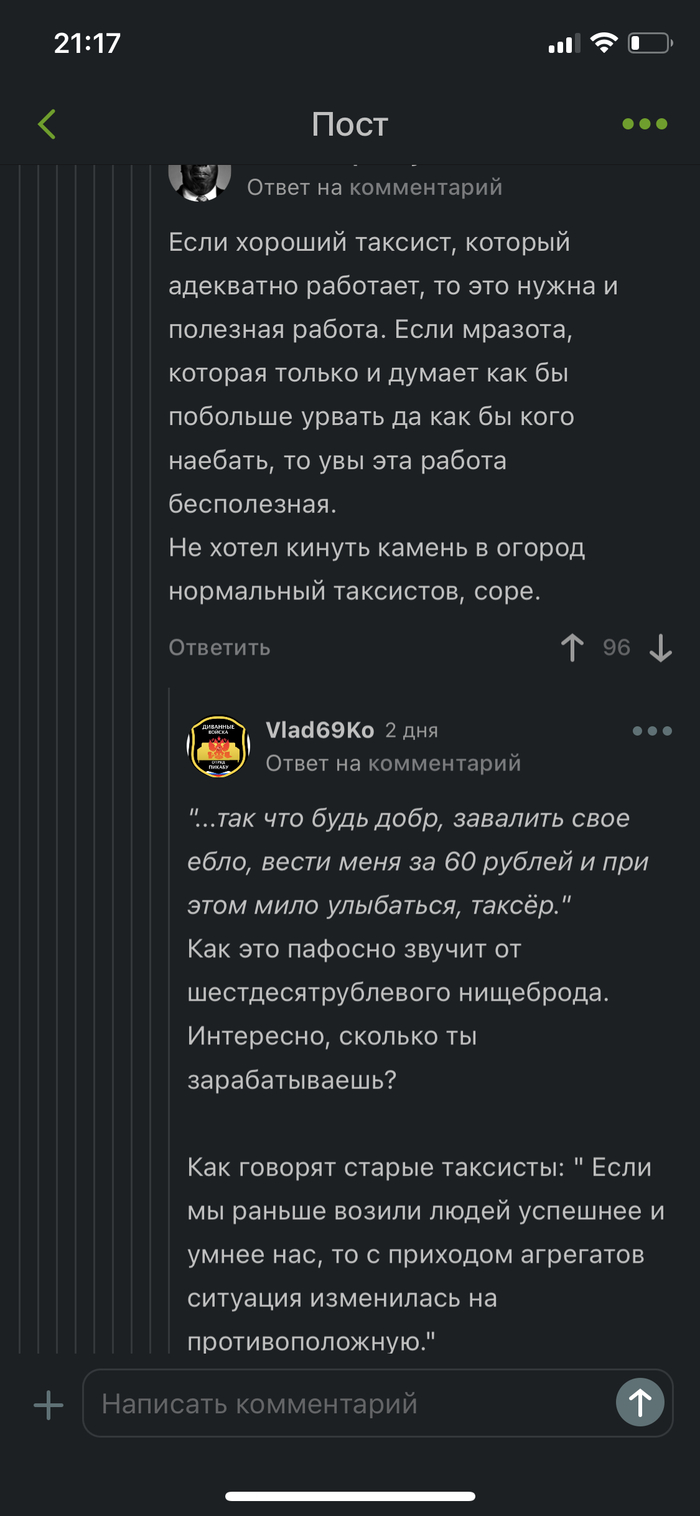The image size is (700, 1516).
Task: Click the plus icon near the comment field
Action: click(x=46, y=1403)
